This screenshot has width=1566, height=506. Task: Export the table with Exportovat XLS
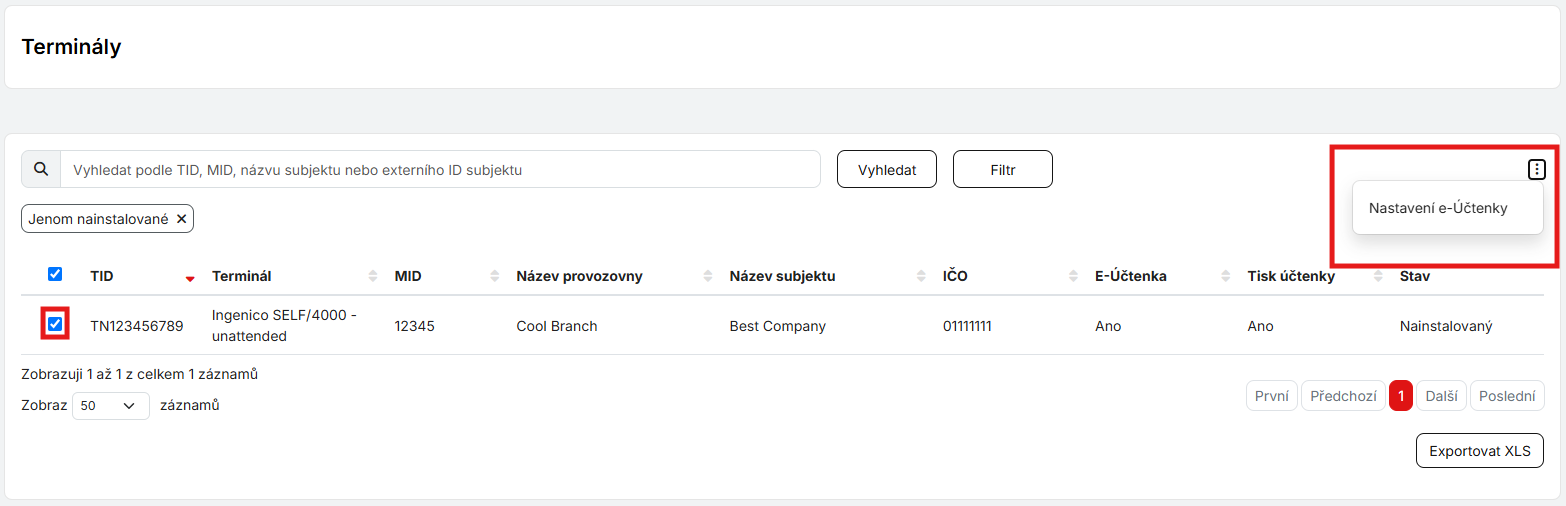(x=1480, y=451)
